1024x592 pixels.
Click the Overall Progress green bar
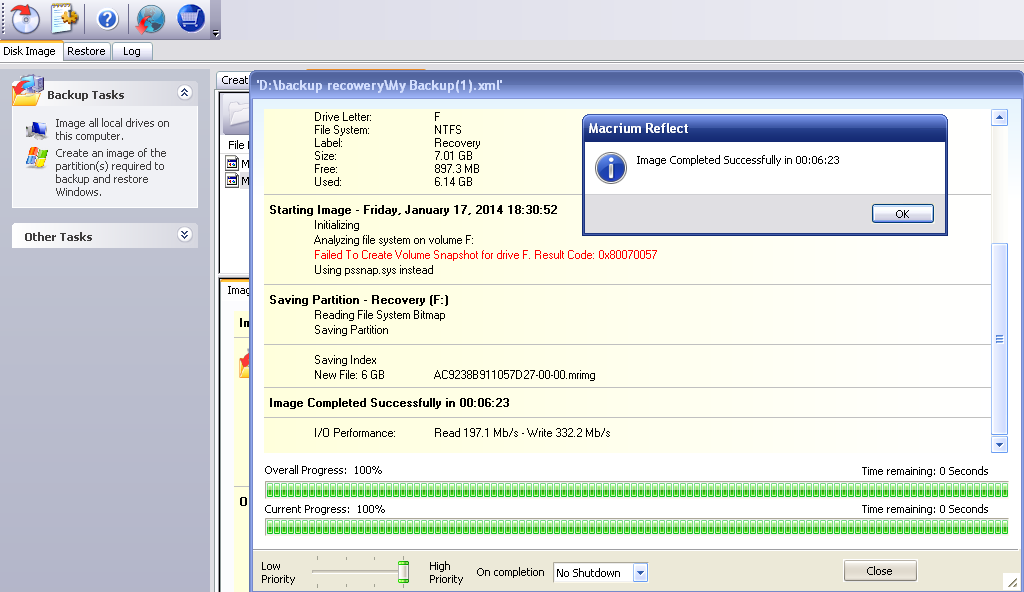coord(637,490)
